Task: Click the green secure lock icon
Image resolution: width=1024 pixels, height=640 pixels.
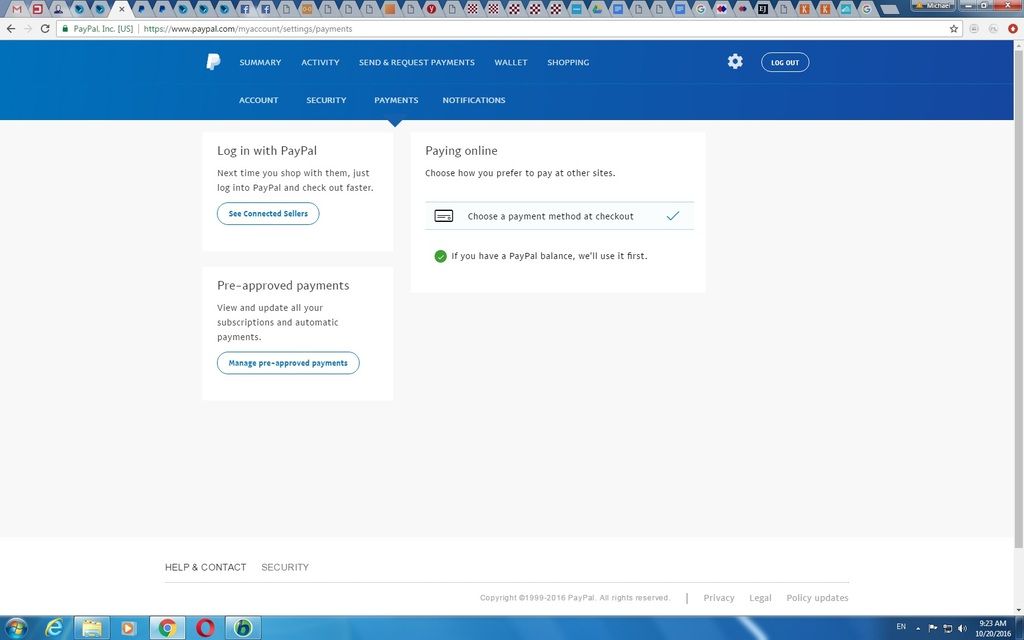Action: coord(65,29)
